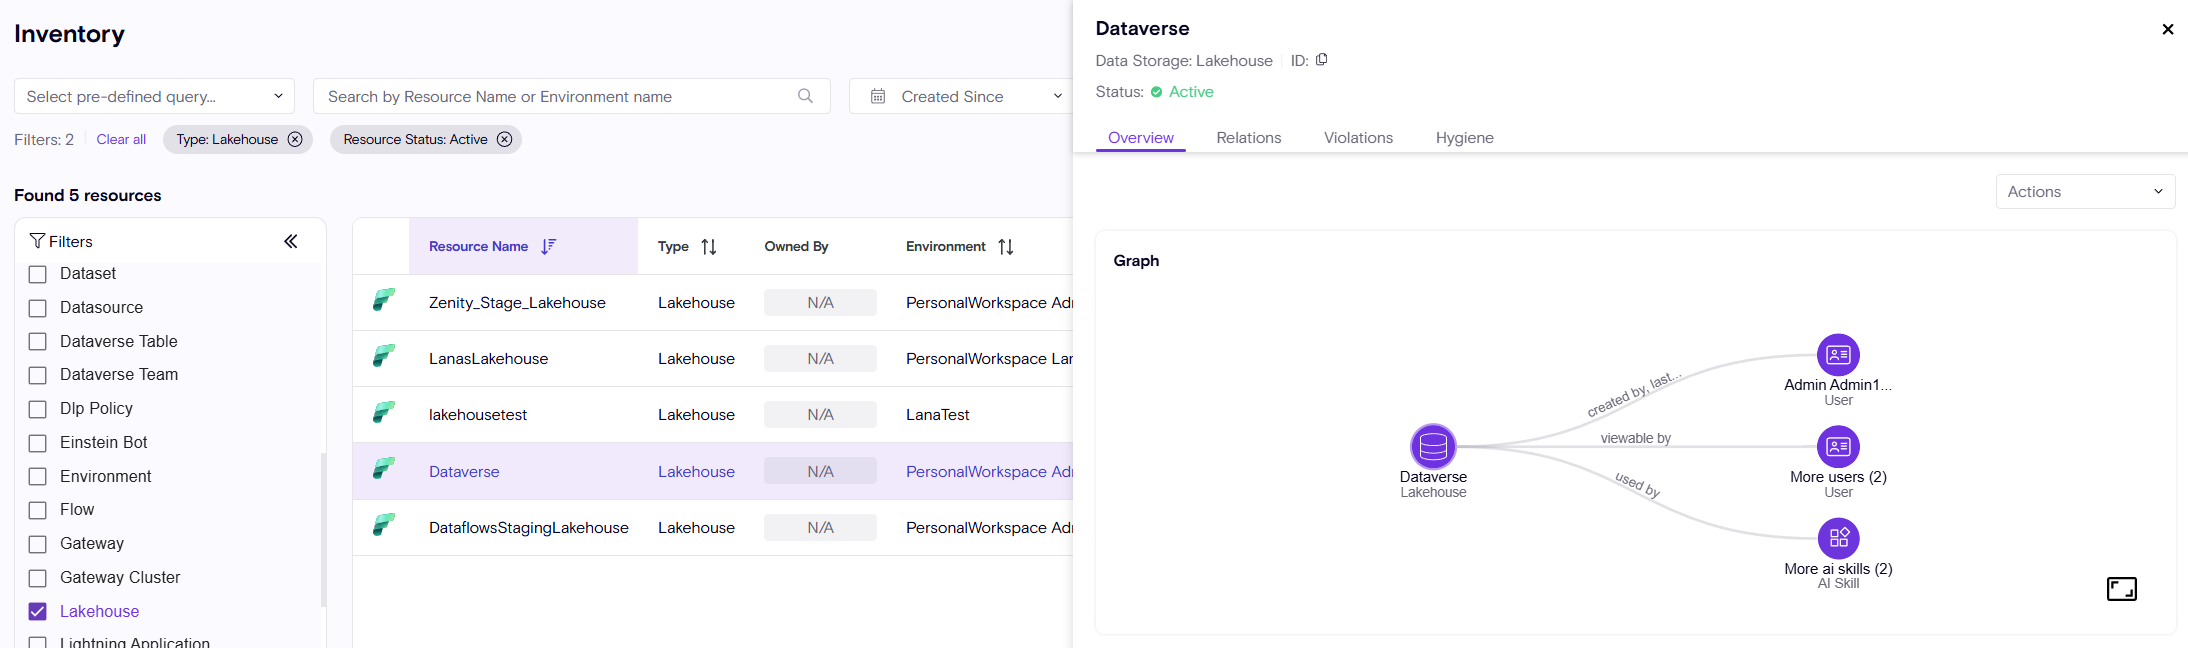
Task: Click the Dataverse Lakehouse graph node
Action: pos(1433,447)
